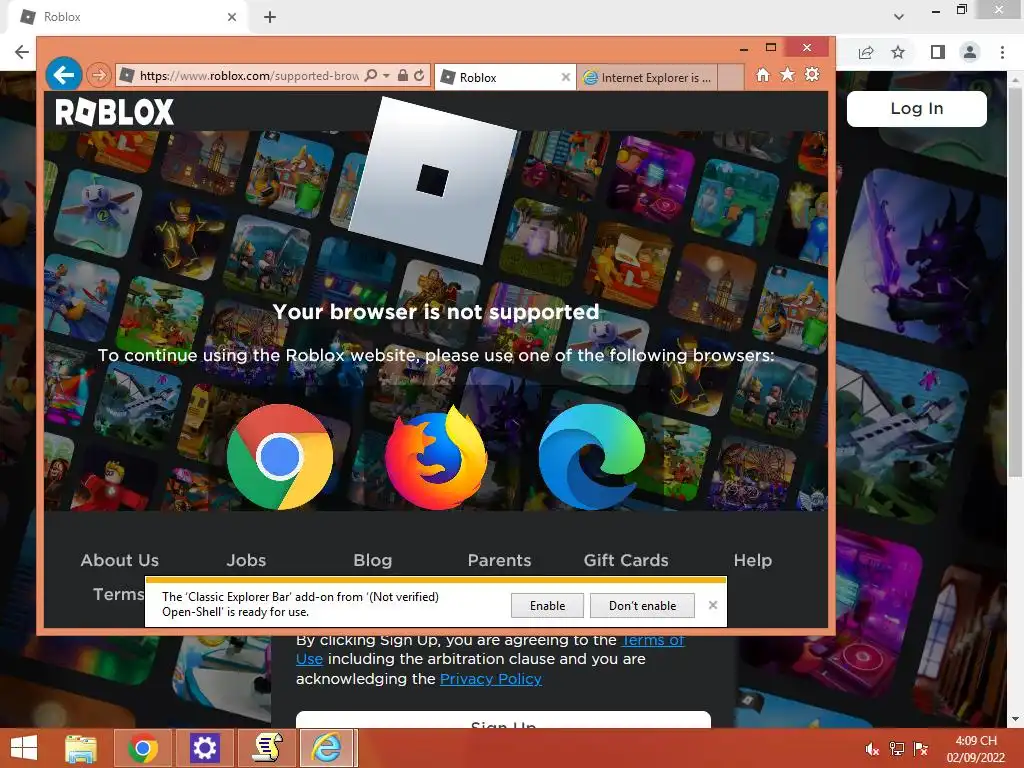Open the 'Internet Explorer is ...' tab

[x=647, y=77]
